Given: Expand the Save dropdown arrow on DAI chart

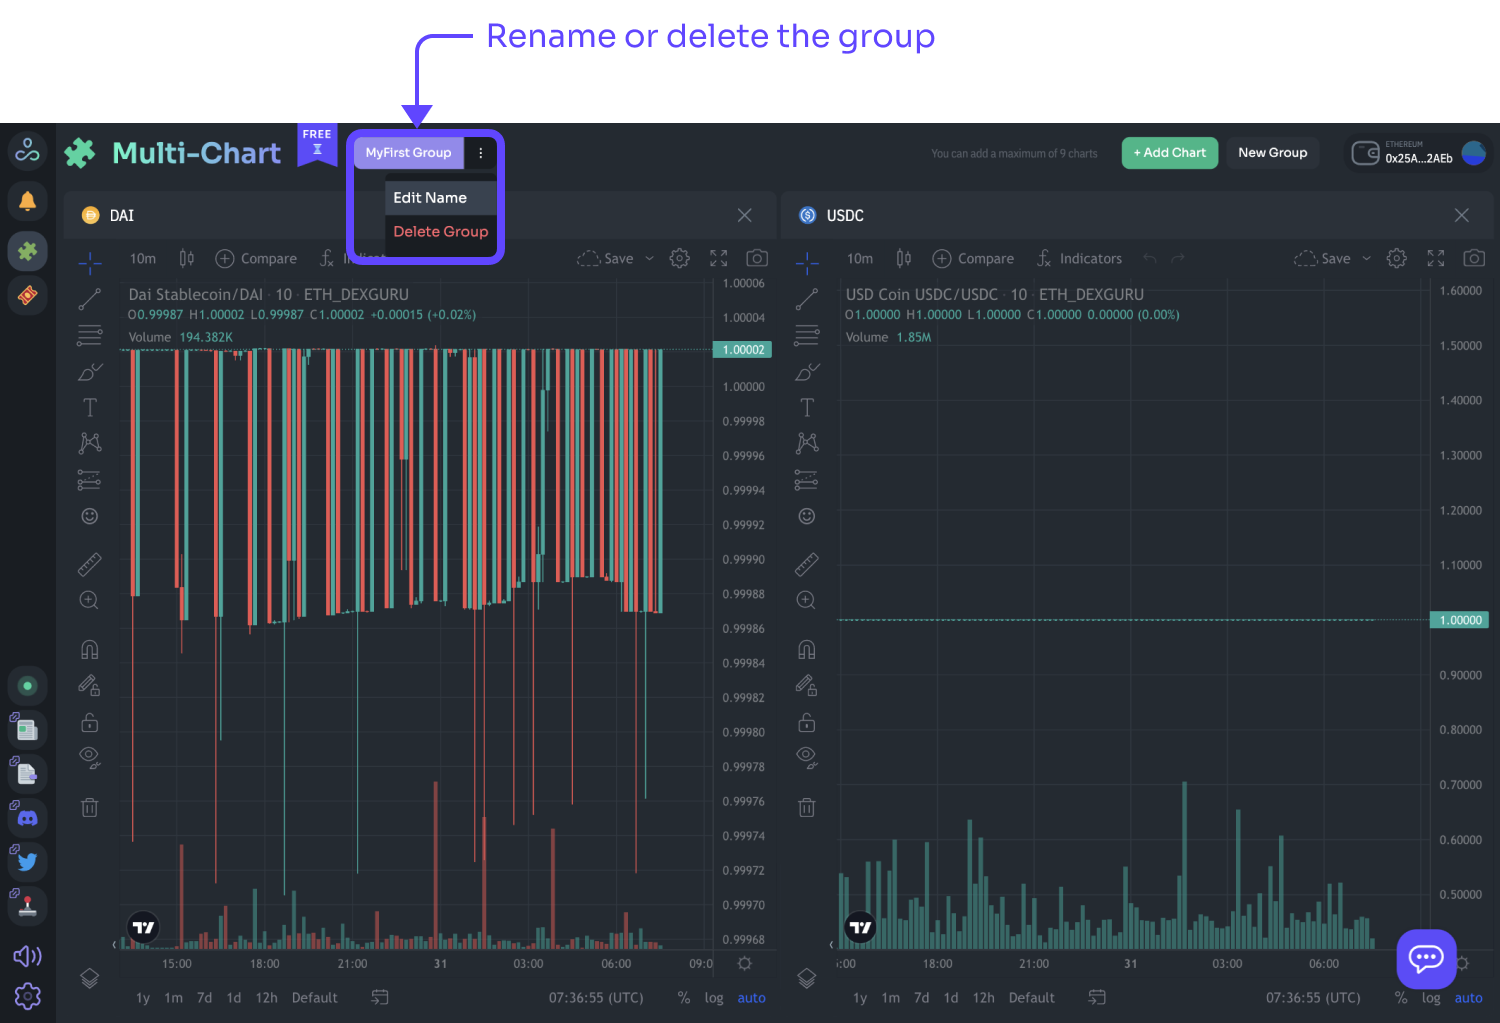Looking at the screenshot, I should (649, 258).
